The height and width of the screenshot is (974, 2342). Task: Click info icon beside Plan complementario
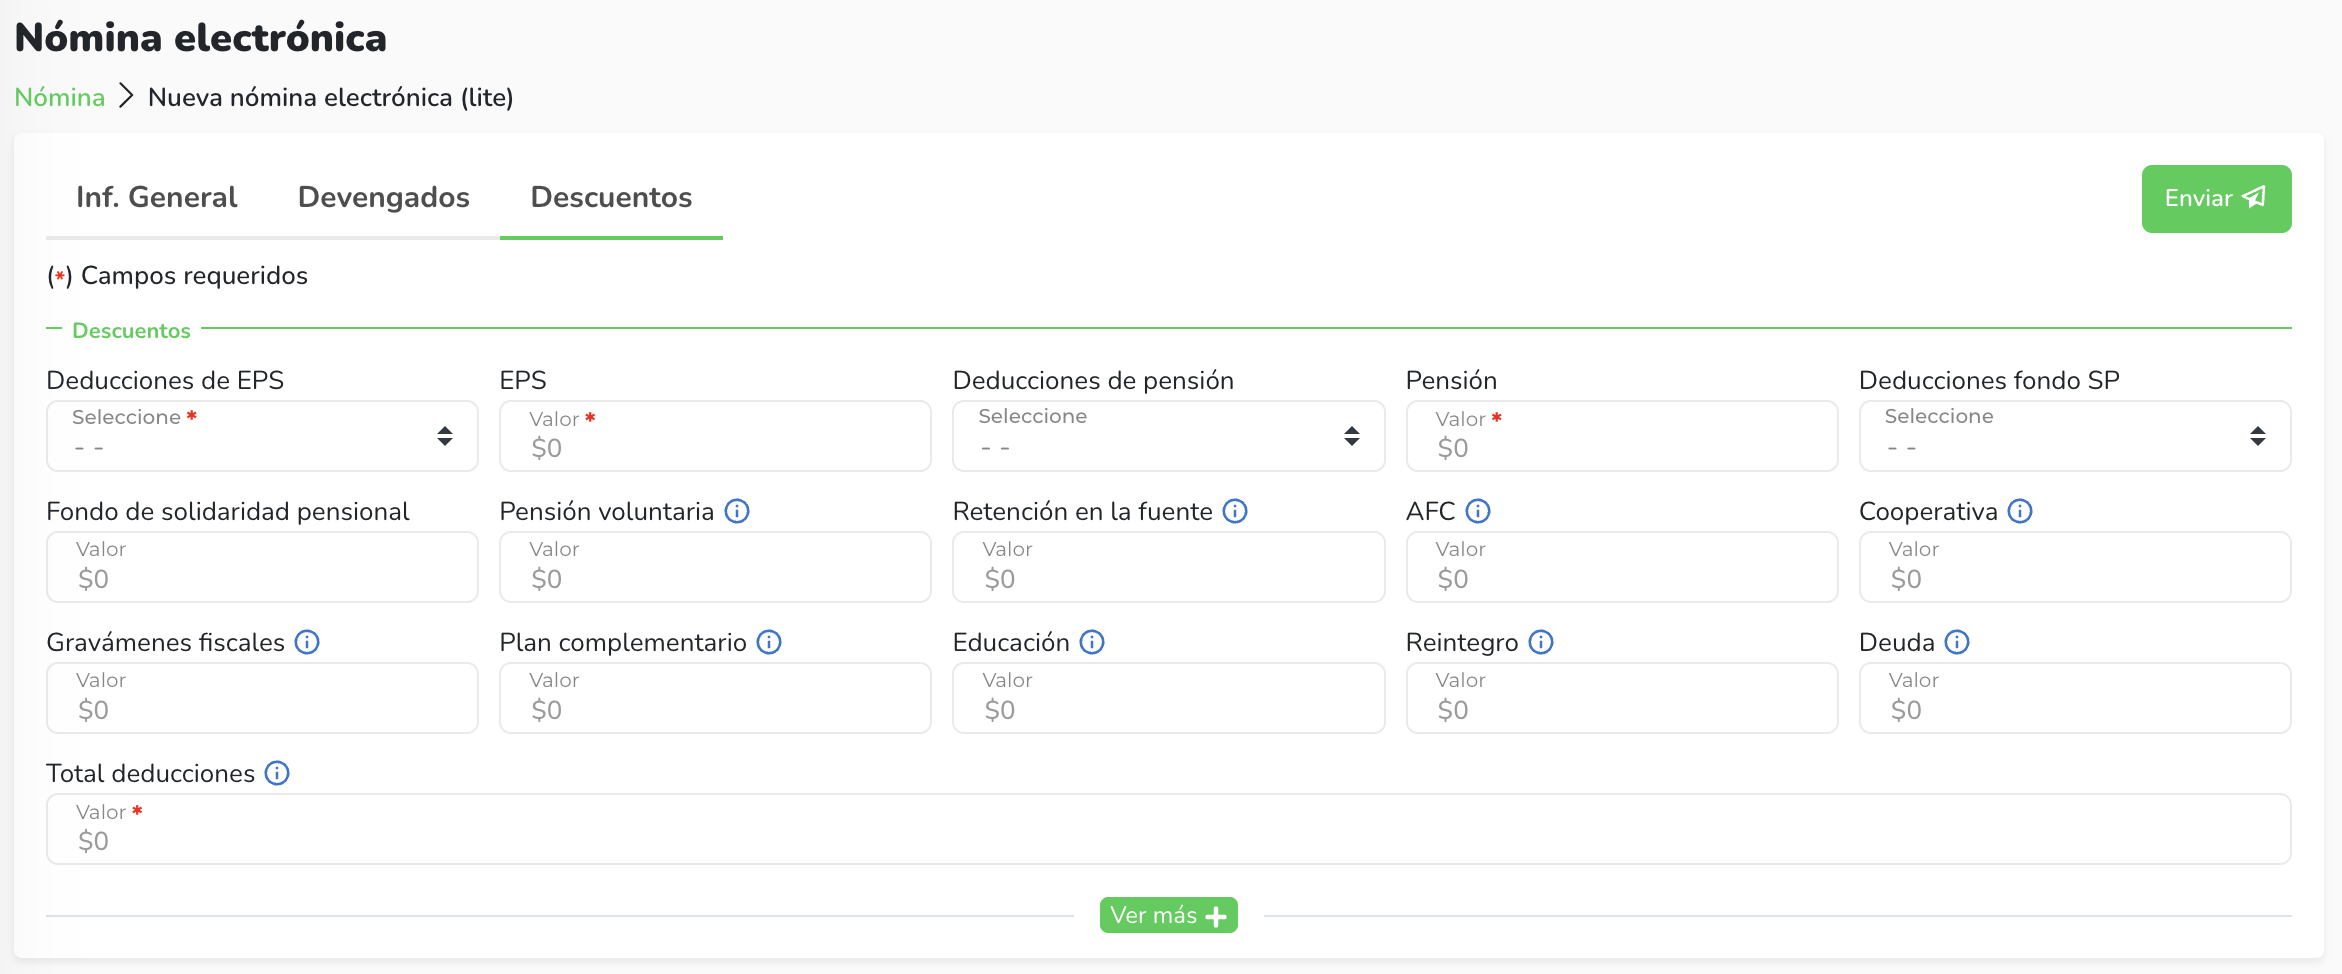(769, 642)
